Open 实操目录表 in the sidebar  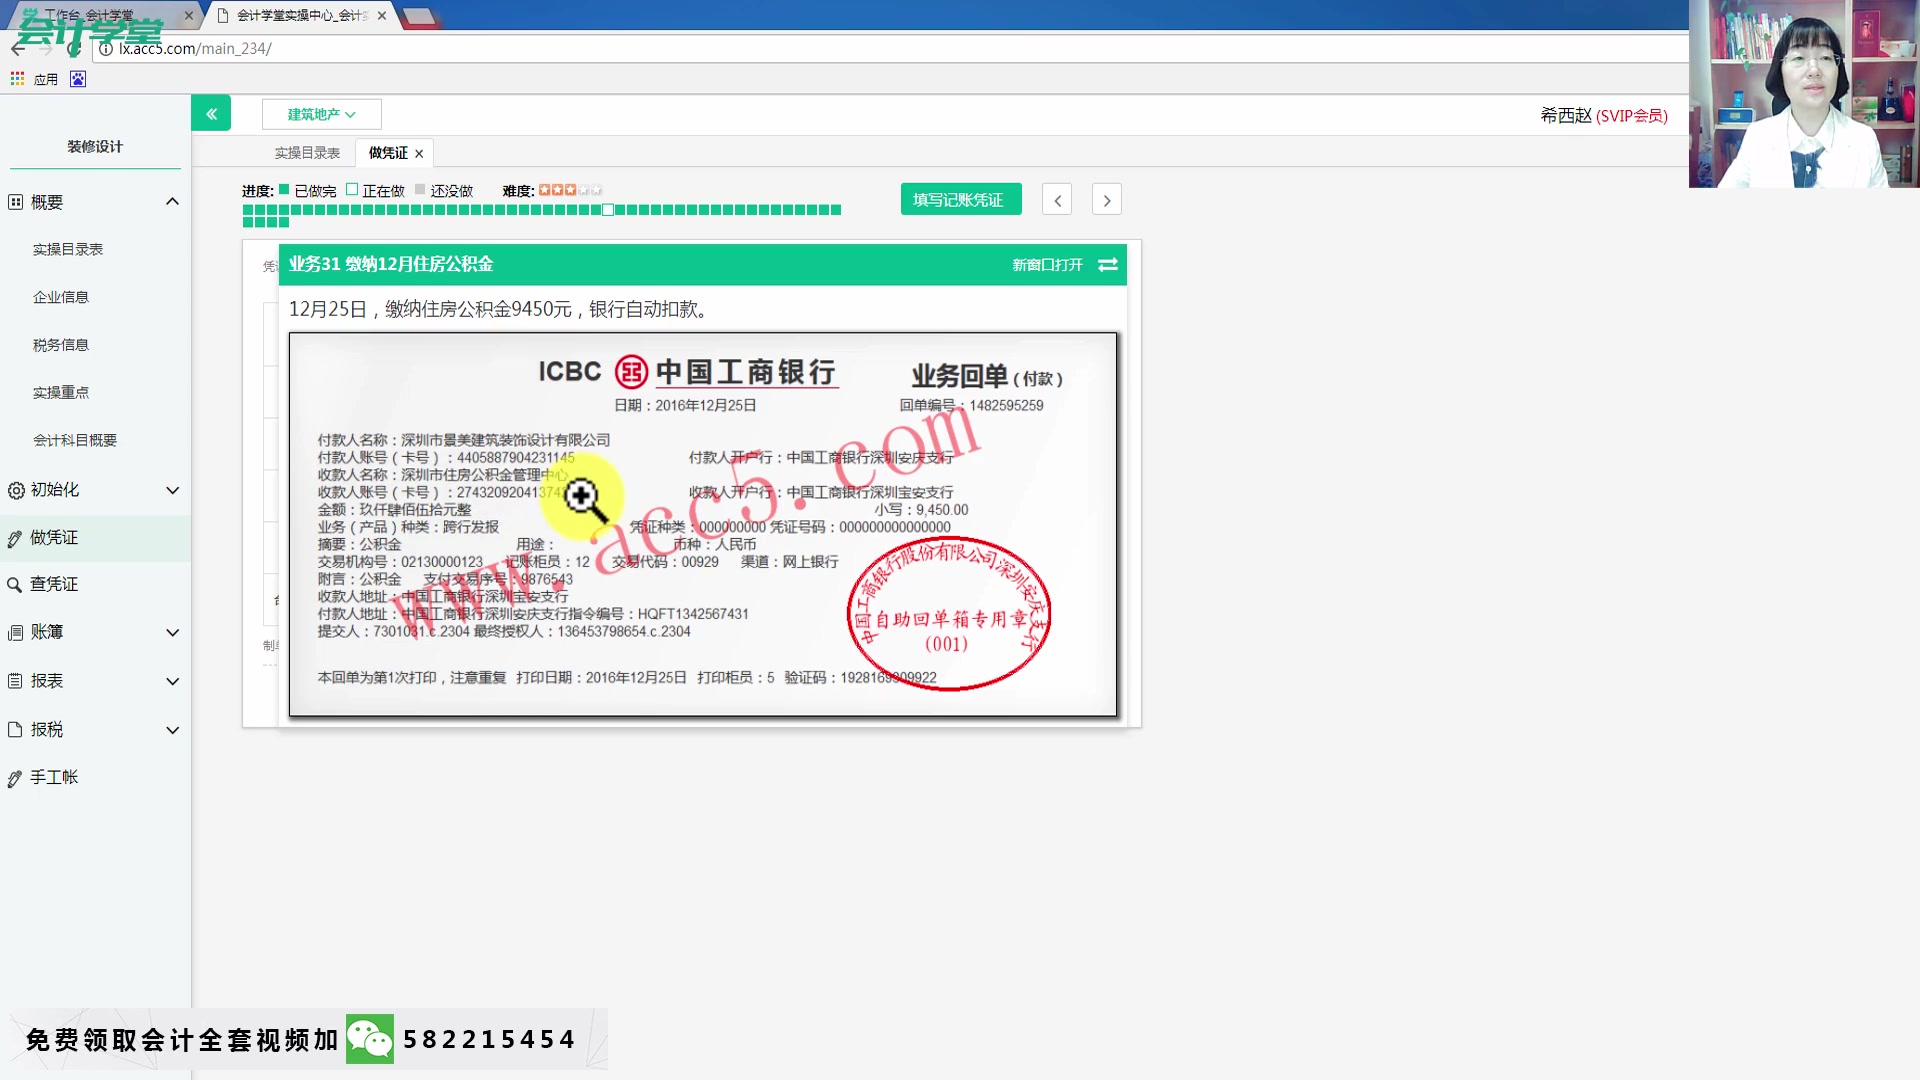point(68,249)
